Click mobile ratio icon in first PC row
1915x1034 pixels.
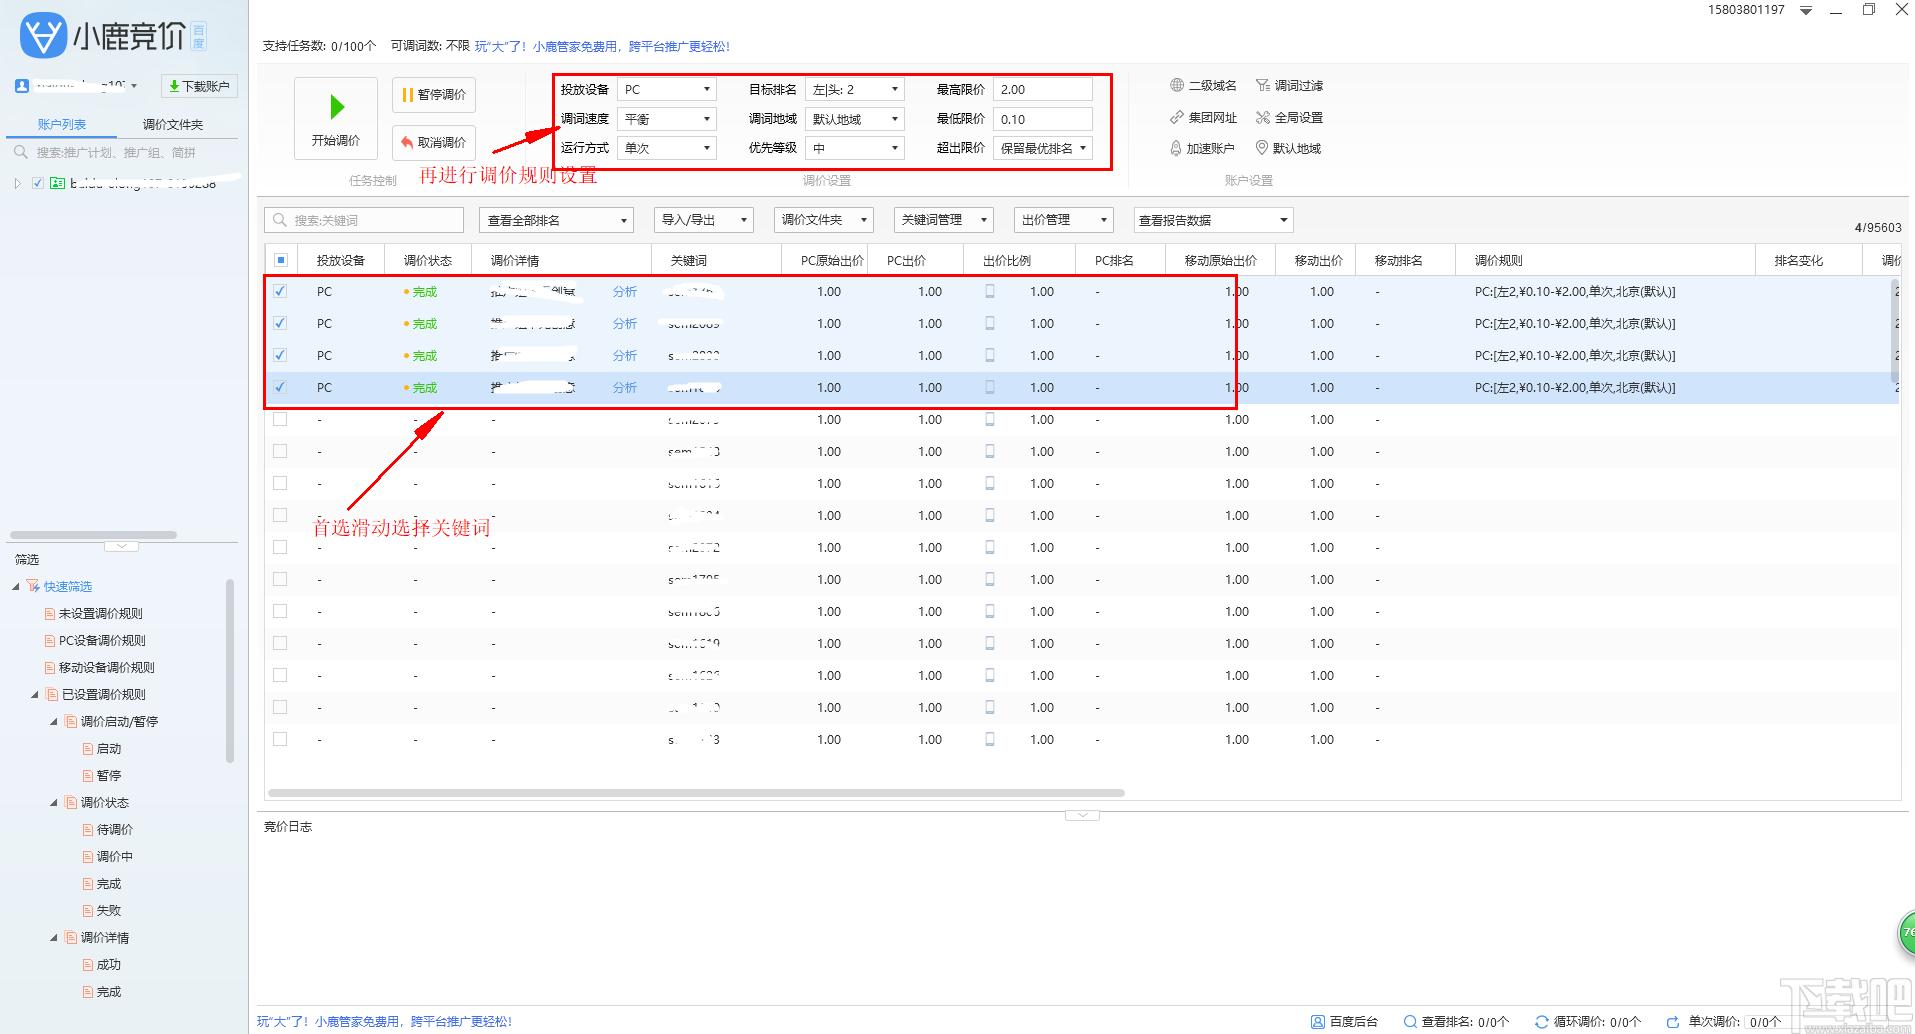[x=990, y=292]
